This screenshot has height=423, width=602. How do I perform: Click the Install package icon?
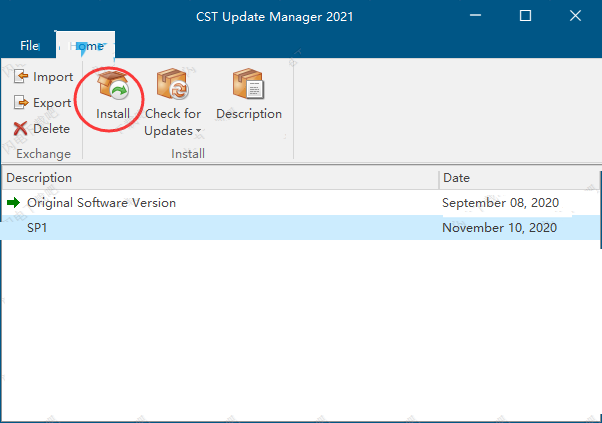coord(113,84)
